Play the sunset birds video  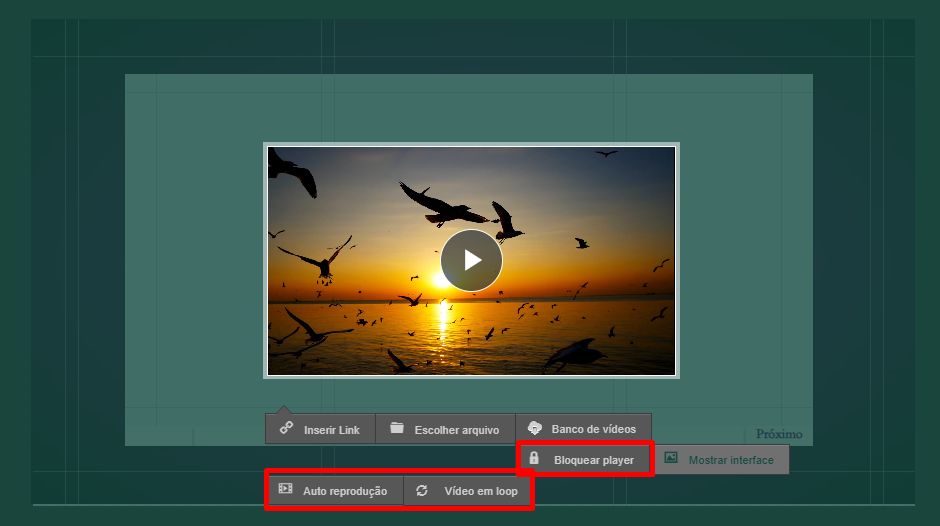pyautogui.click(x=471, y=260)
